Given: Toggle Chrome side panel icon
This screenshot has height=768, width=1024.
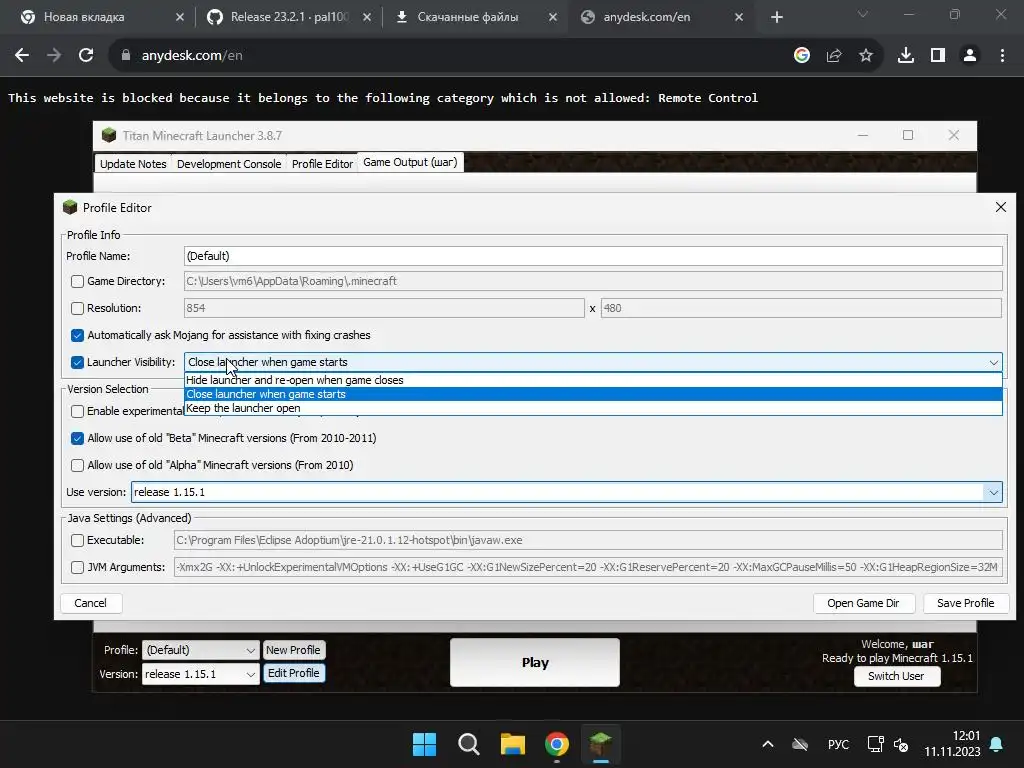Looking at the screenshot, I should pyautogui.click(x=938, y=56).
